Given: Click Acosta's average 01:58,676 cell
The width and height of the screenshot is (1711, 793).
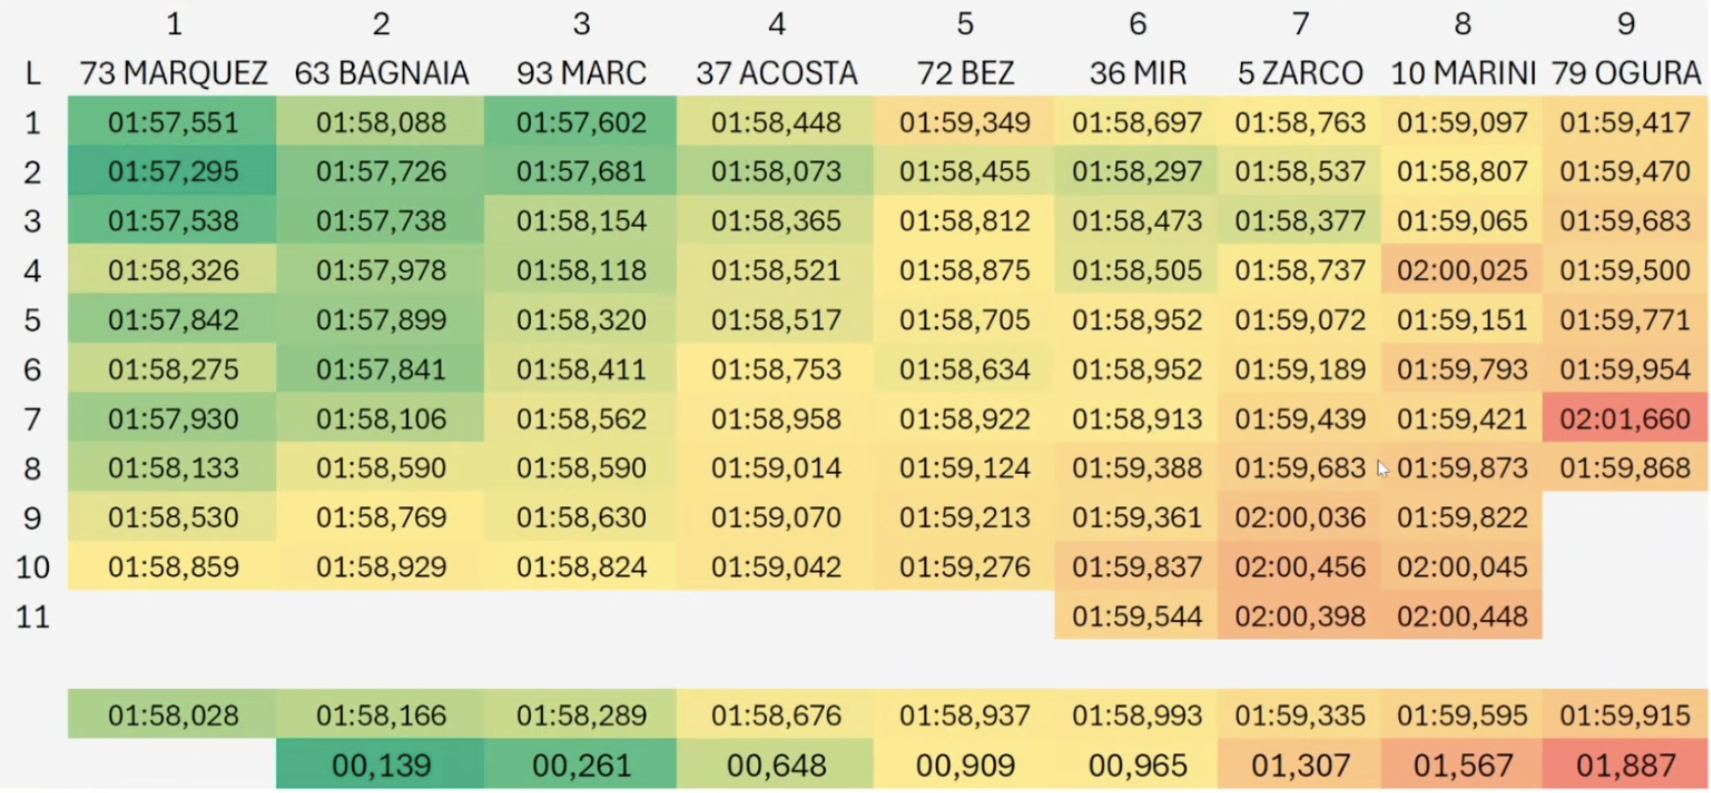Looking at the screenshot, I should pyautogui.click(x=776, y=716).
